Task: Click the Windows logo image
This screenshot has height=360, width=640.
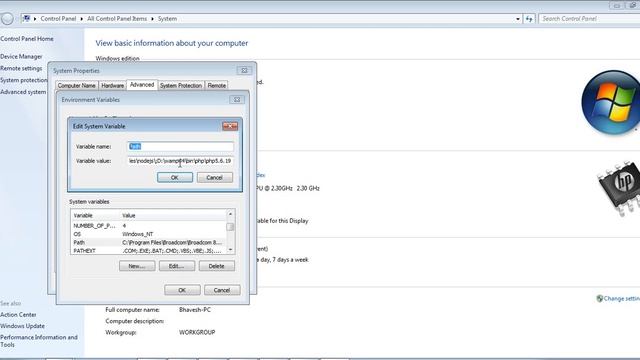Action: (x=611, y=102)
